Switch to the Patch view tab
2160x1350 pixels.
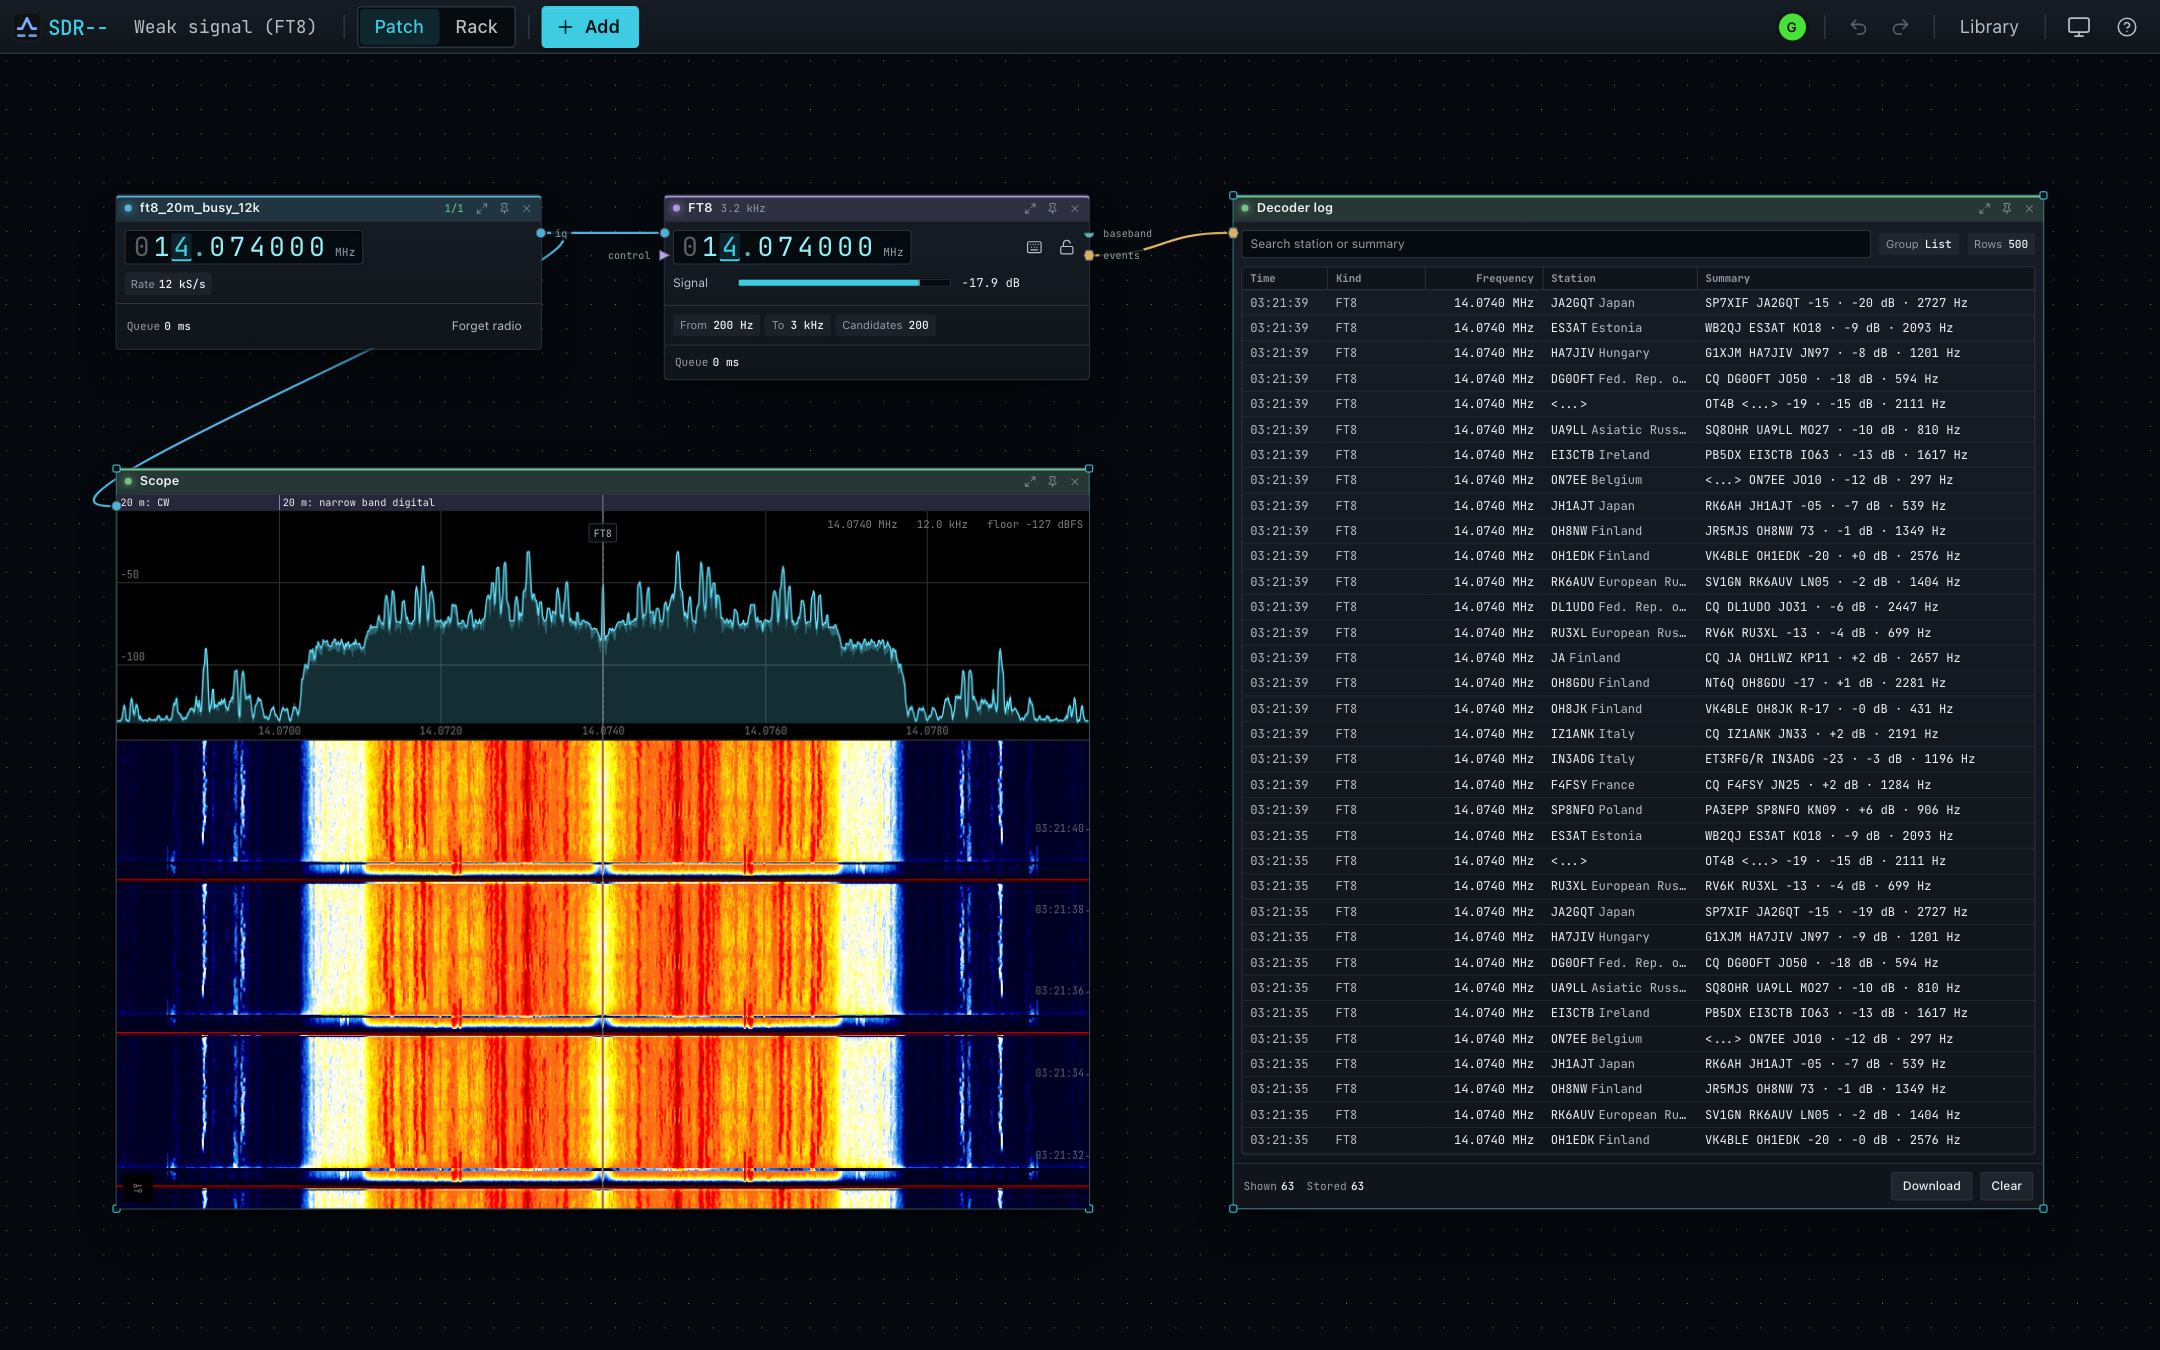(x=399, y=27)
